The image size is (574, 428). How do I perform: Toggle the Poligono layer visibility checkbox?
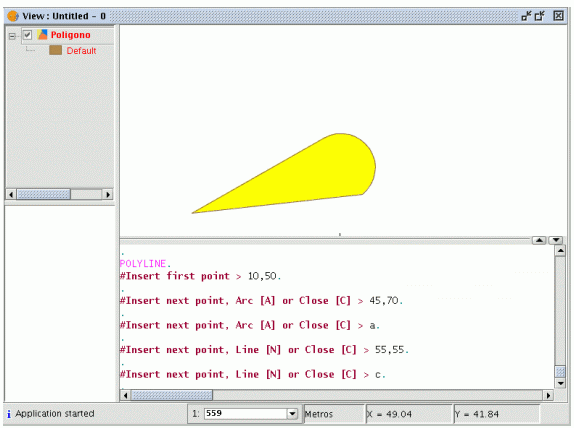tap(27, 35)
